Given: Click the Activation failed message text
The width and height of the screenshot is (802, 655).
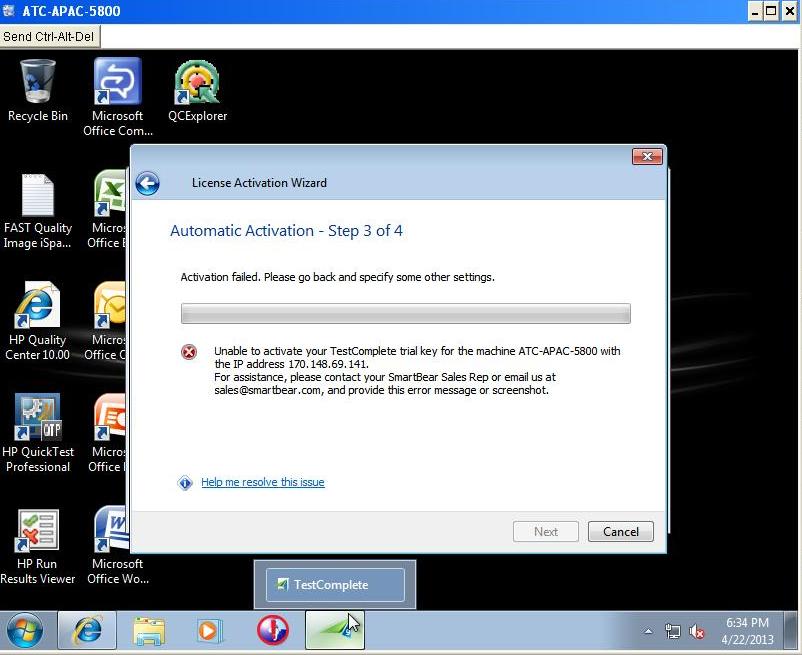Looking at the screenshot, I should click(338, 277).
